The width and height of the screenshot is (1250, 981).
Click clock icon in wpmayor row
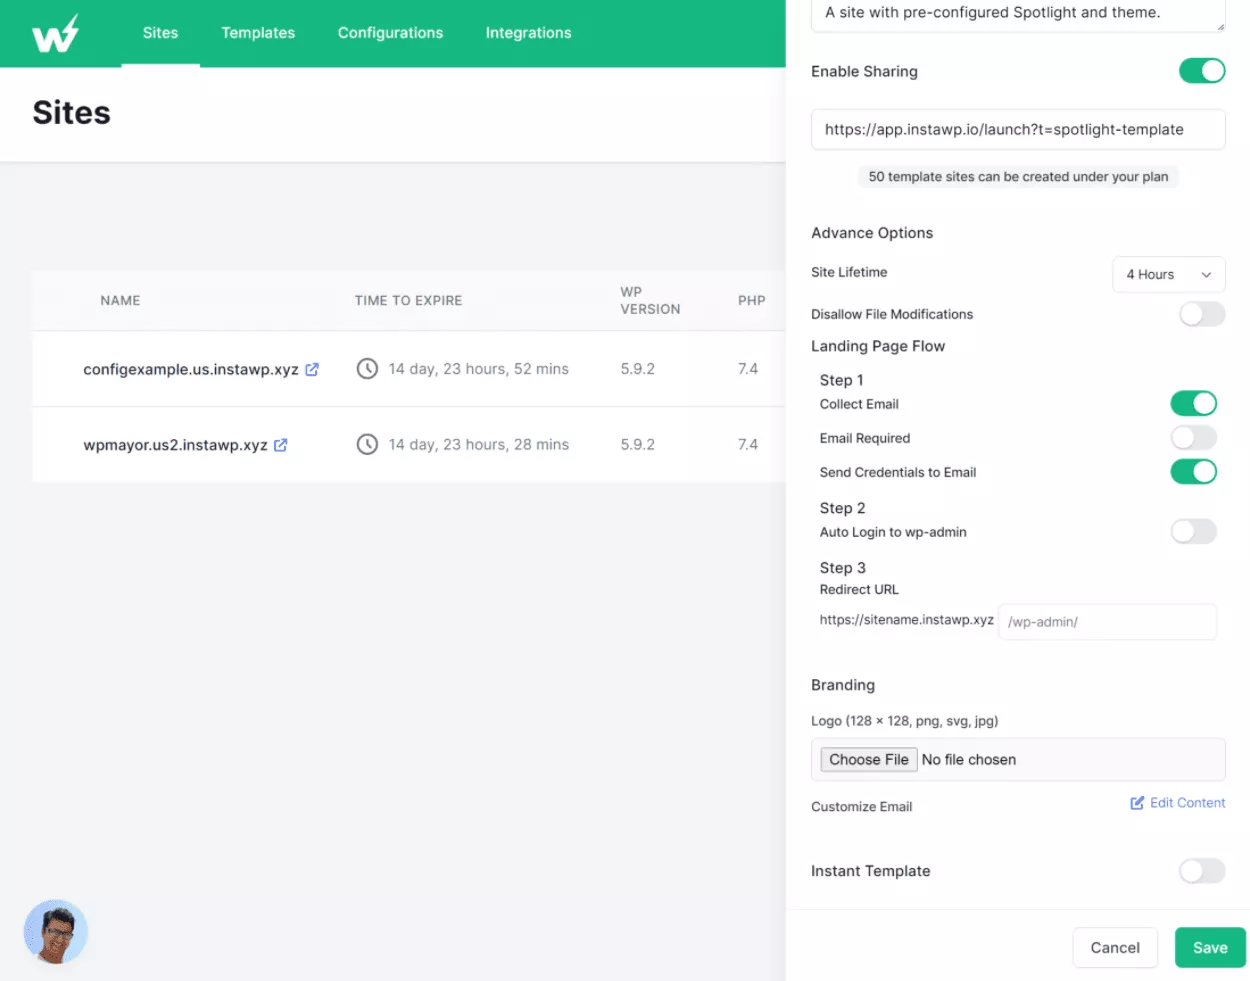(x=367, y=444)
